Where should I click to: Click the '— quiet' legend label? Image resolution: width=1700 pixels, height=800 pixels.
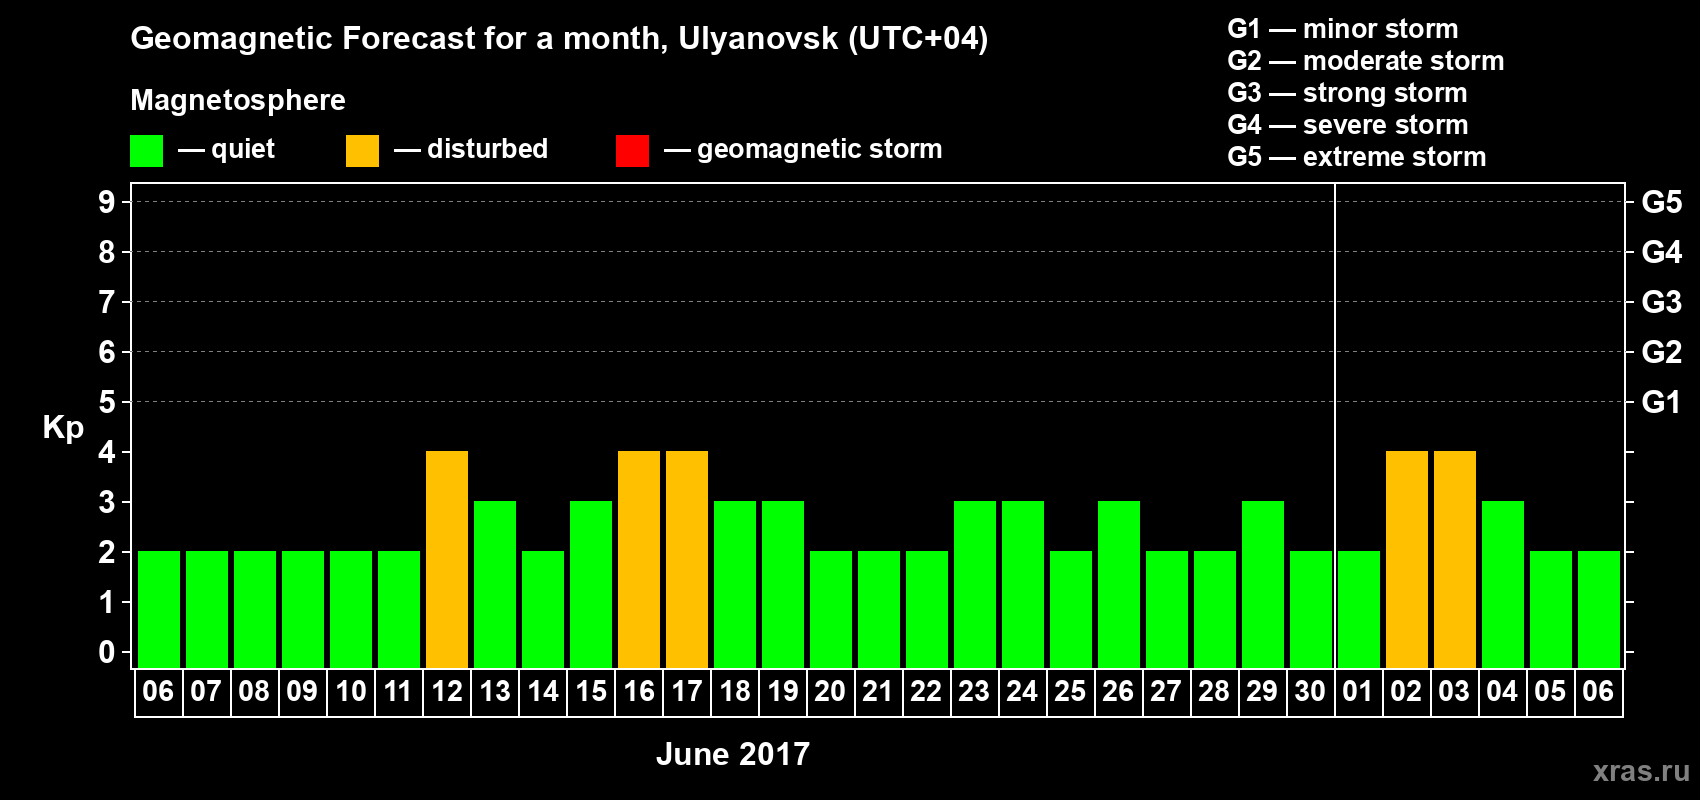226,149
